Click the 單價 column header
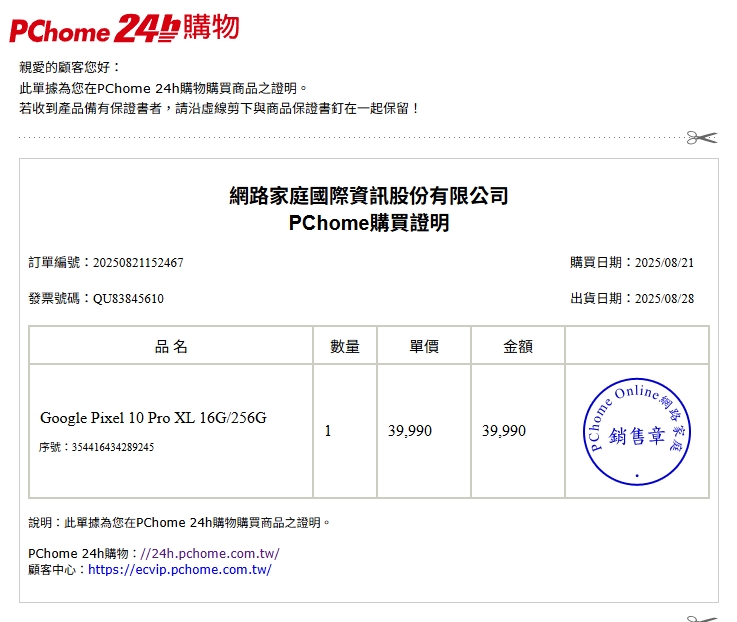Image resolution: width=737 pixels, height=622 pixels. pyautogui.click(x=424, y=346)
